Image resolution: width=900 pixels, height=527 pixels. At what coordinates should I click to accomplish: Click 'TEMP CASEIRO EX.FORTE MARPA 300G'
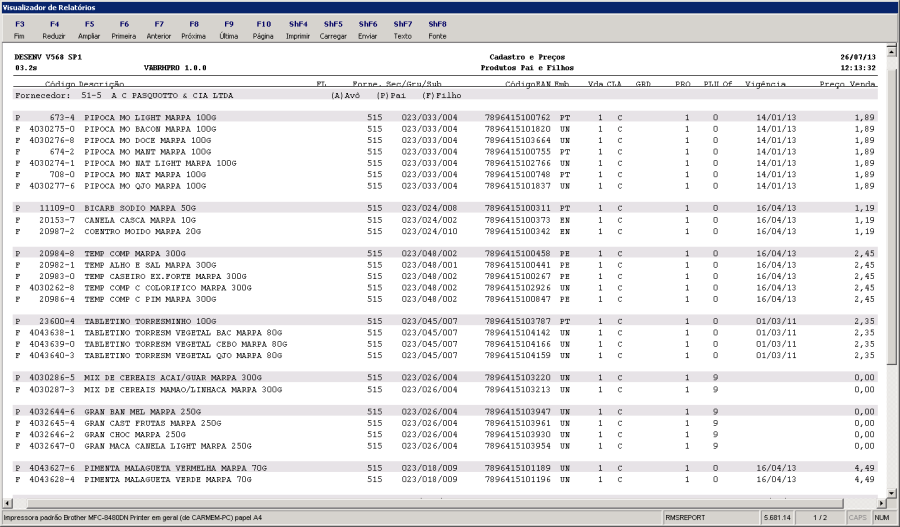165,276
